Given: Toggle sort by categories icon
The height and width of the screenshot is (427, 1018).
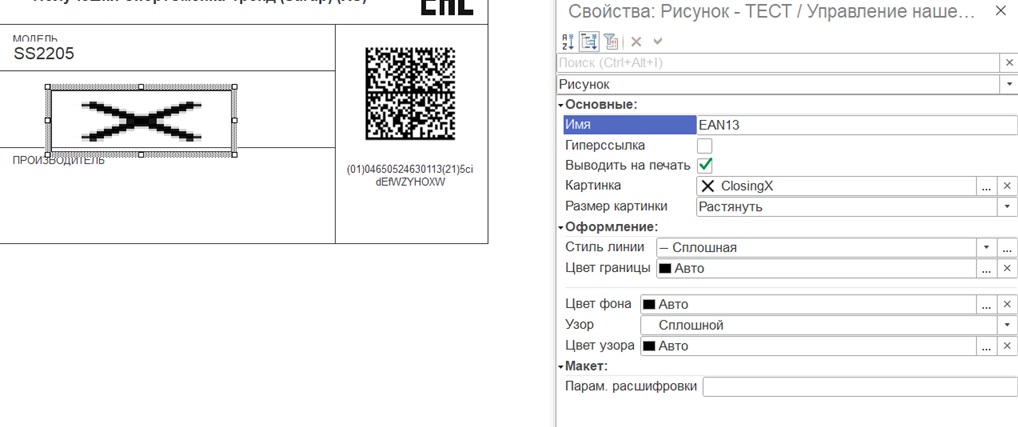Looking at the screenshot, I should pos(589,42).
